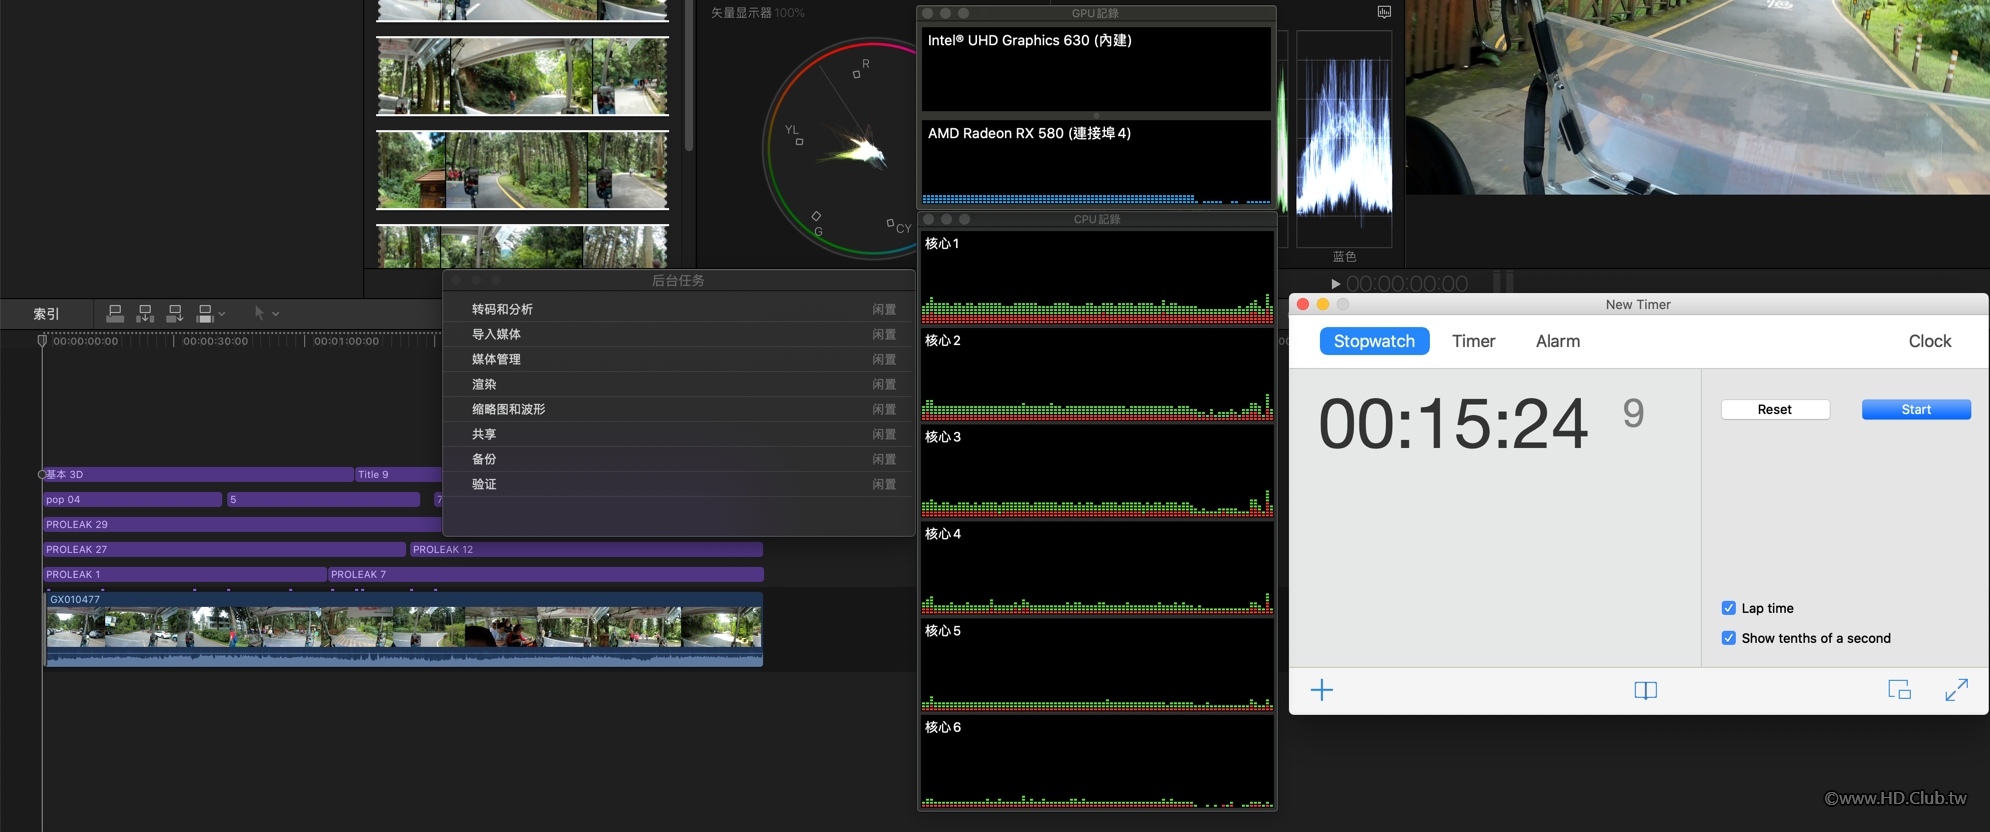The height and width of the screenshot is (832, 1990).
Task: Click the append clip to storyline icon
Action: tap(175, 314)
